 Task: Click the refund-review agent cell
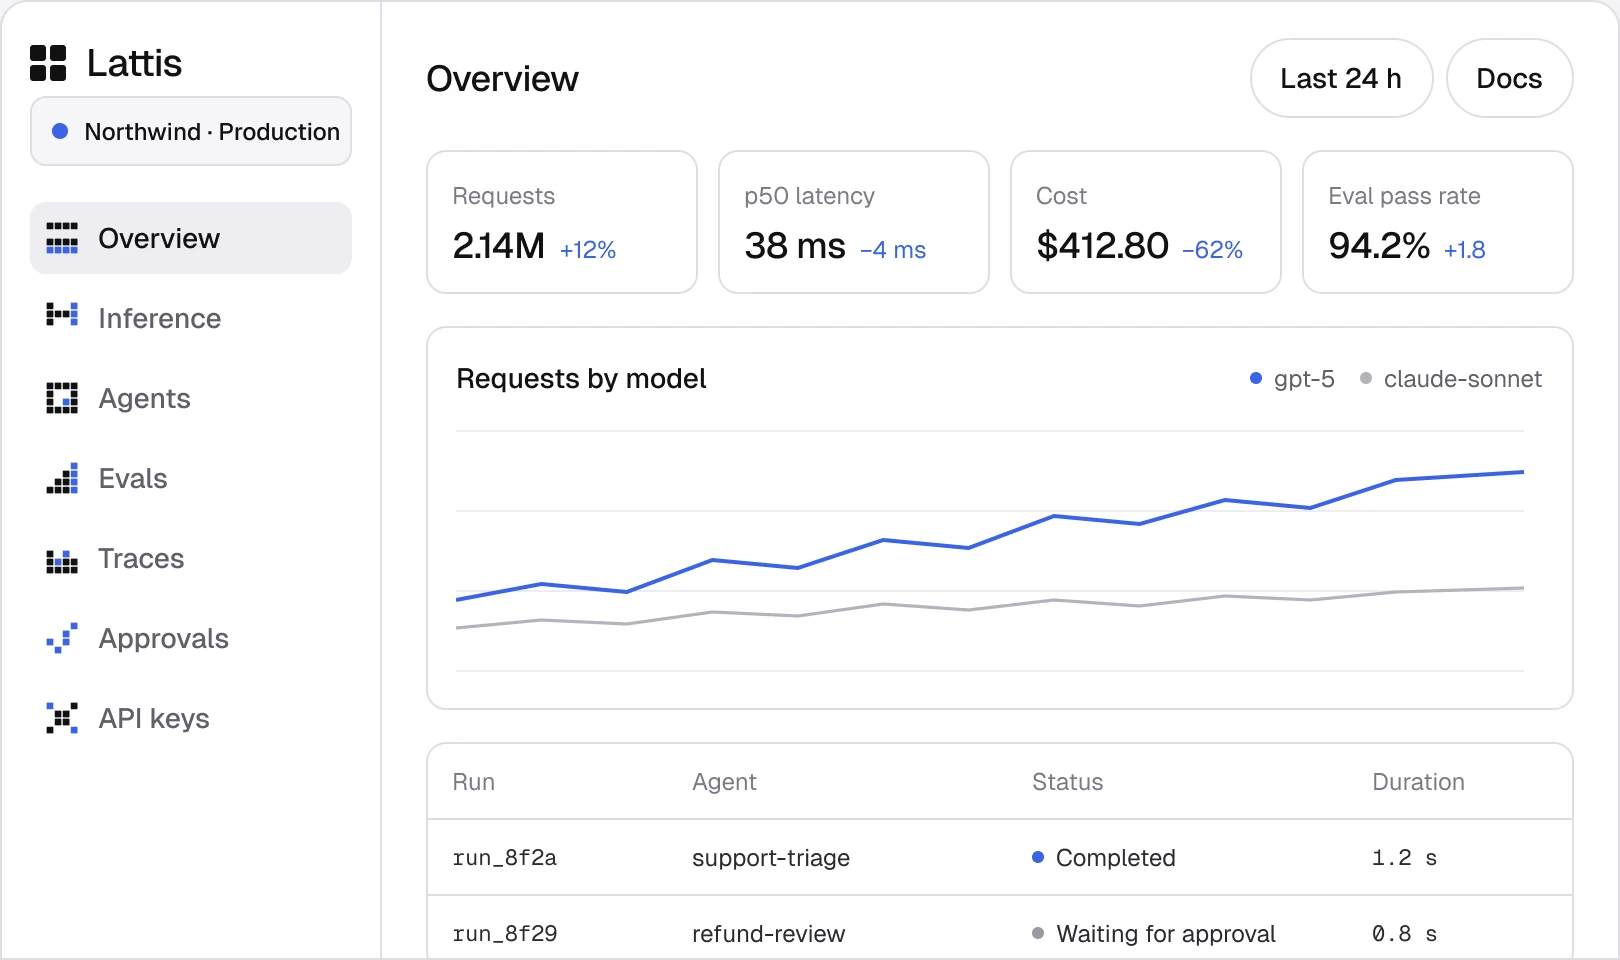pyautogui.click(x=769, y=934)
